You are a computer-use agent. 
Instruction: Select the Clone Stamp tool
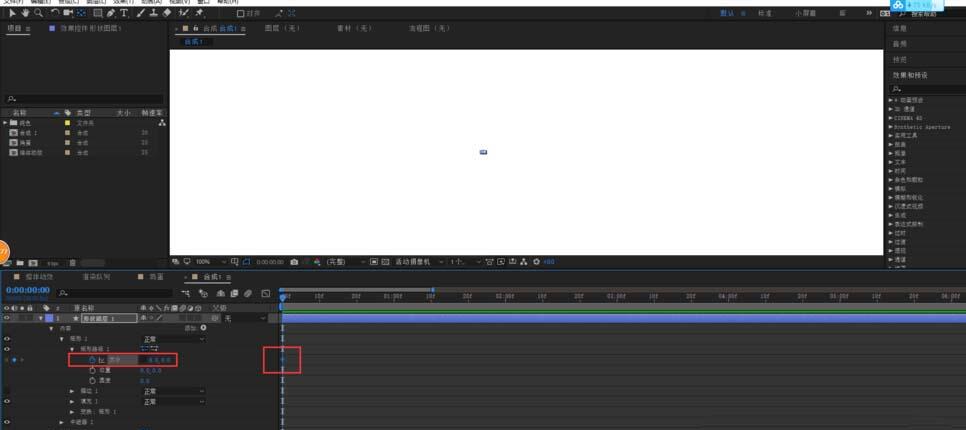(153, 13)
